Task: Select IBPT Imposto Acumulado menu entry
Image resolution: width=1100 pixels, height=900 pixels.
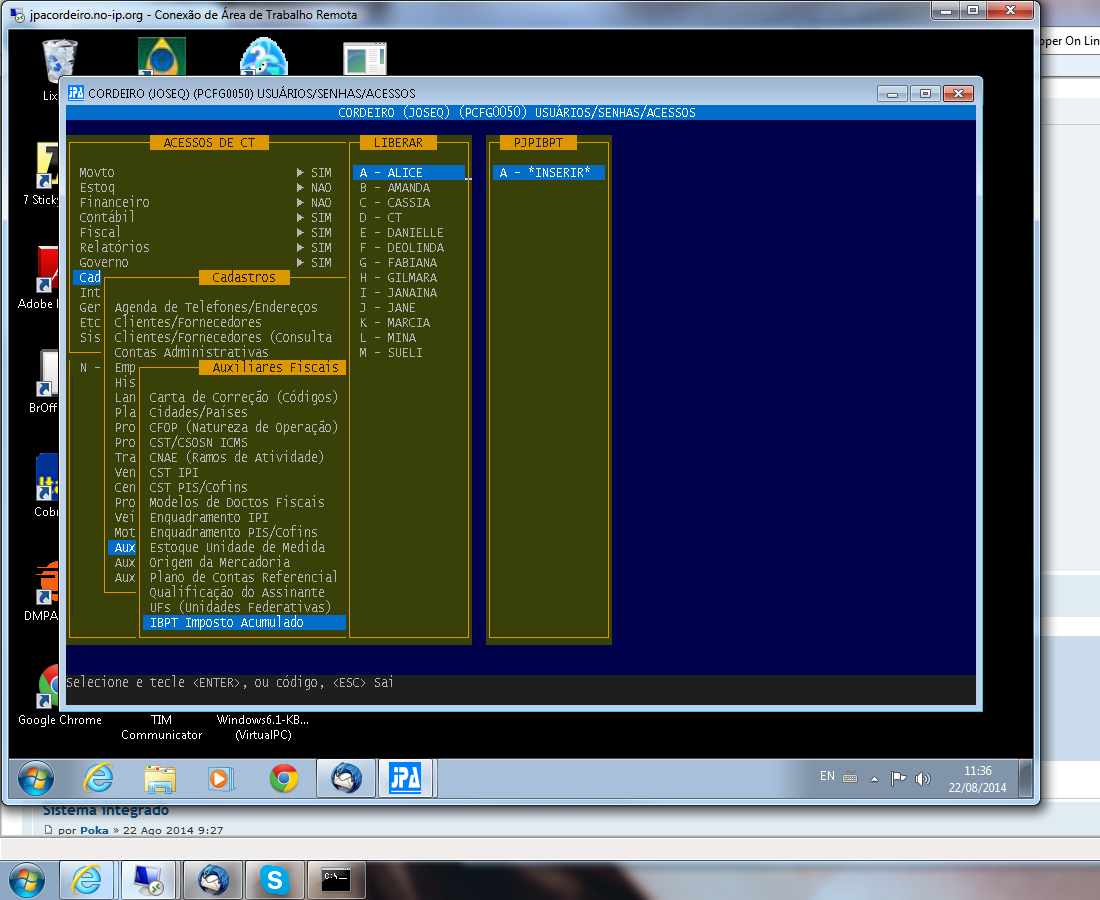Action: click(x=226, y=623)
